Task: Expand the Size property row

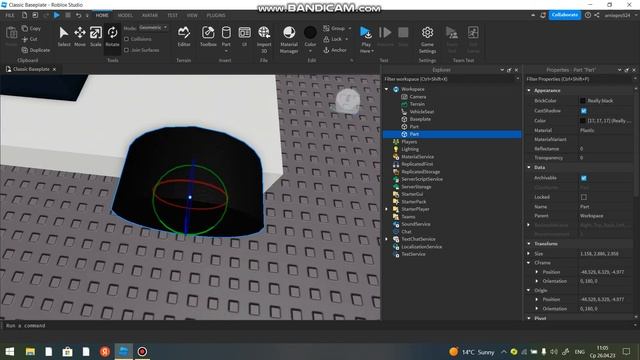Action: pyautogui.click(x=529, y=253)
